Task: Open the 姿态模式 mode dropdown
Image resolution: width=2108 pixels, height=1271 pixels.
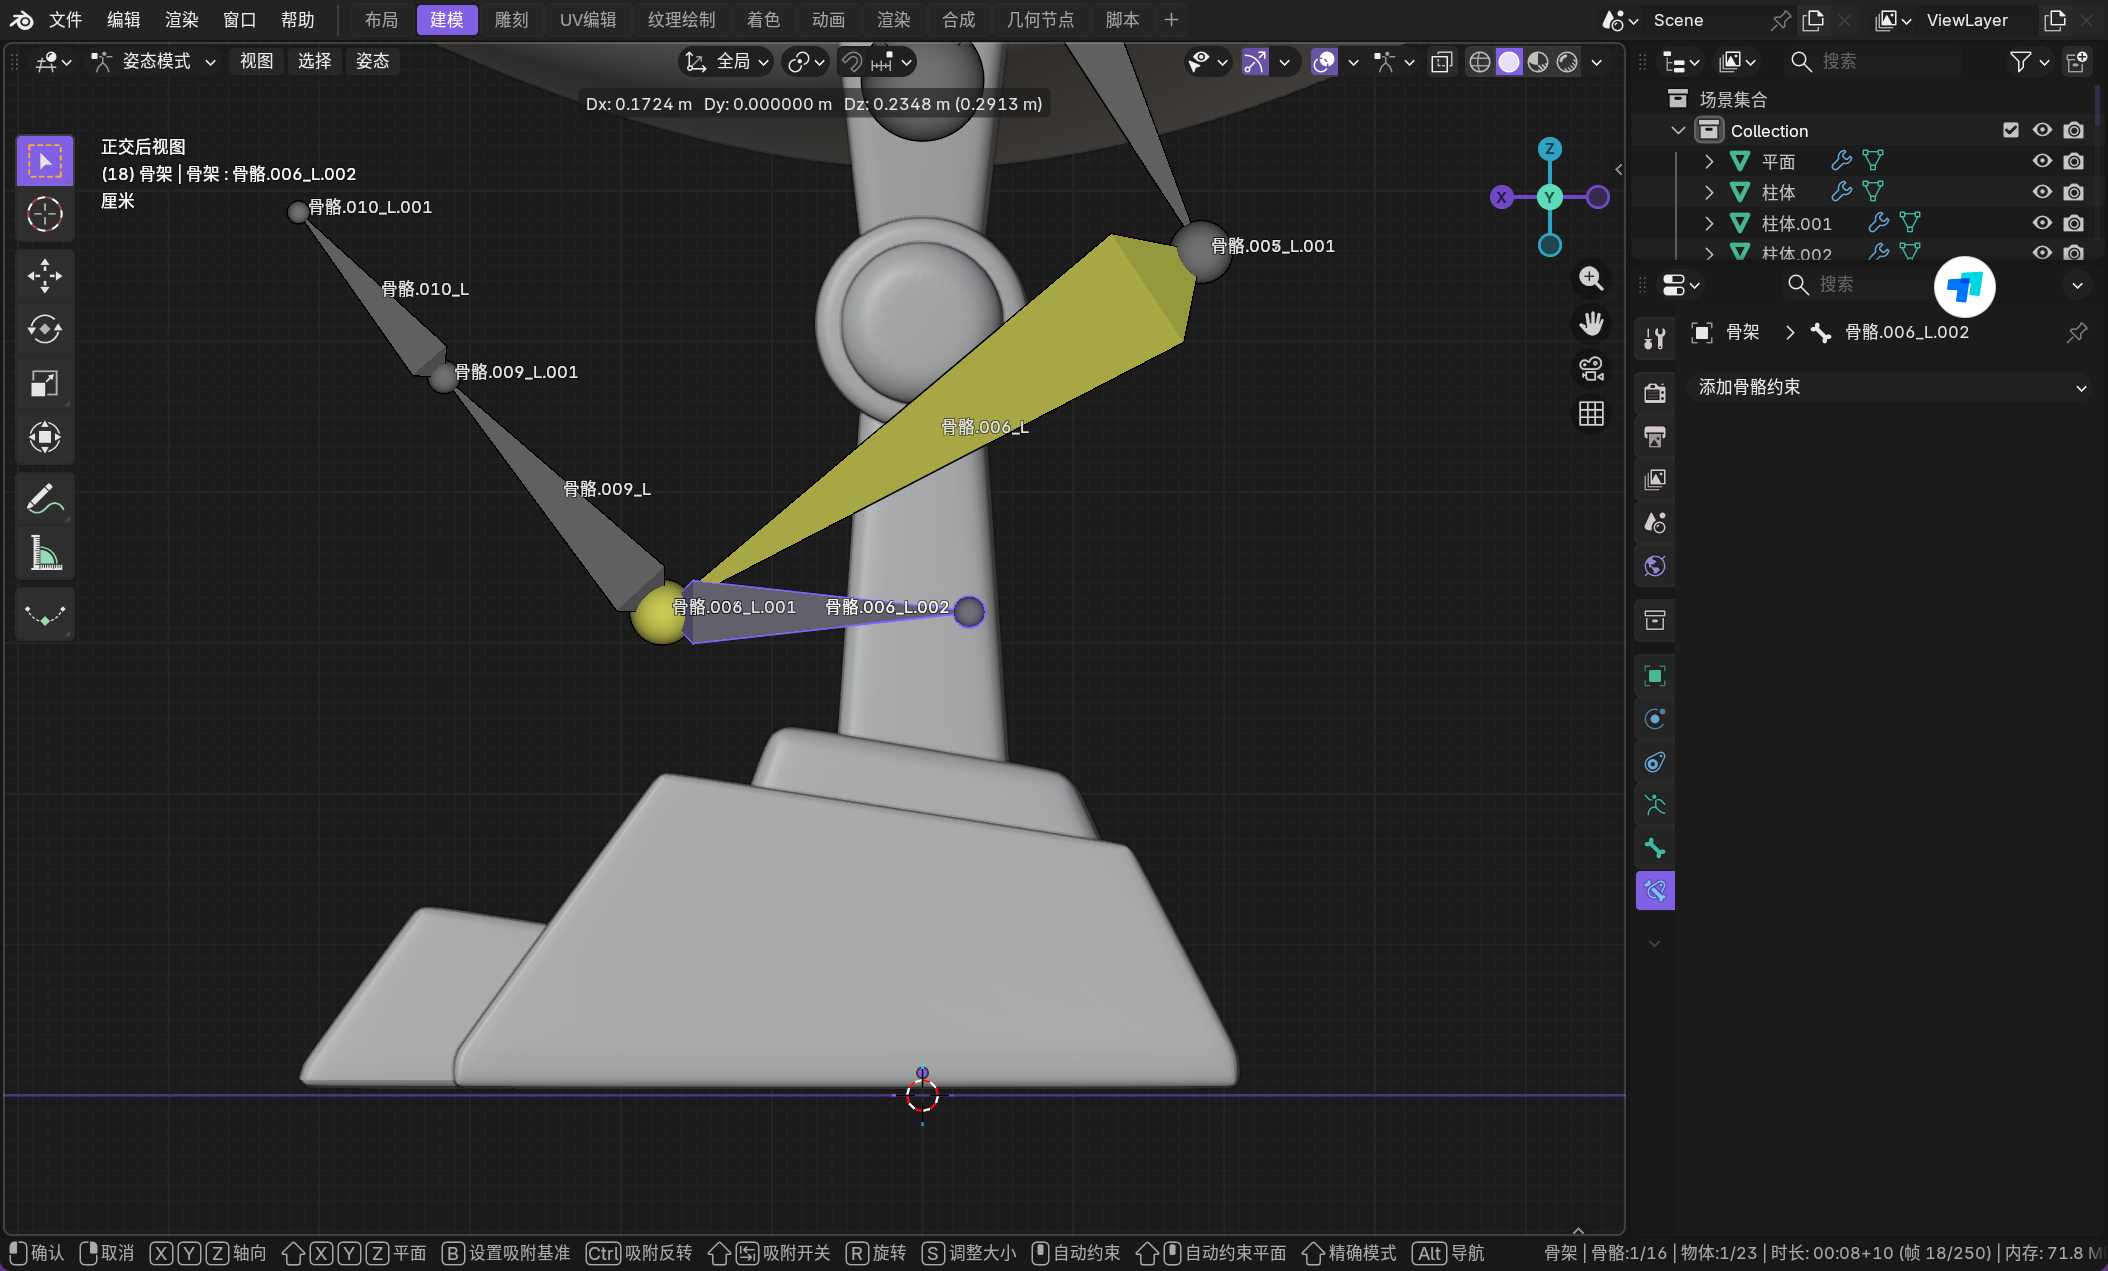Action: [155, 61]
